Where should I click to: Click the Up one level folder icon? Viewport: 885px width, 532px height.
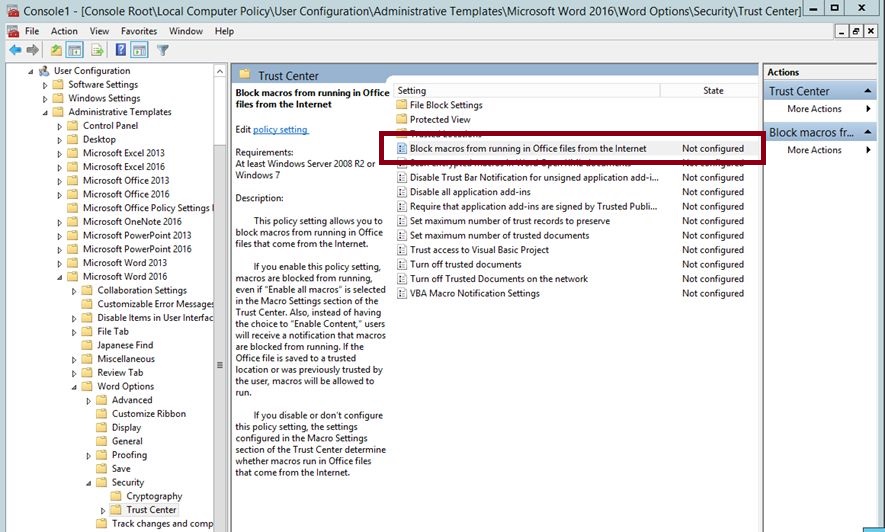coord(56,50)
